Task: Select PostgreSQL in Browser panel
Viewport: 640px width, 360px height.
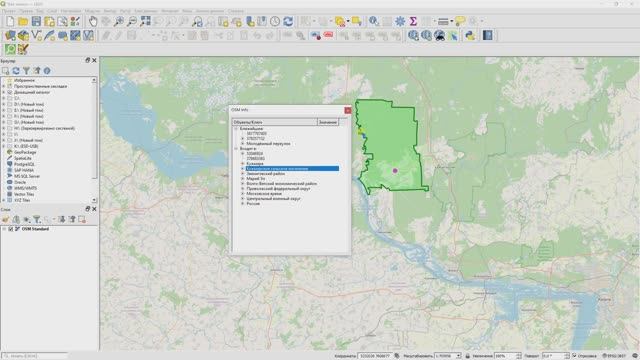Action: [x=24, y=164]
